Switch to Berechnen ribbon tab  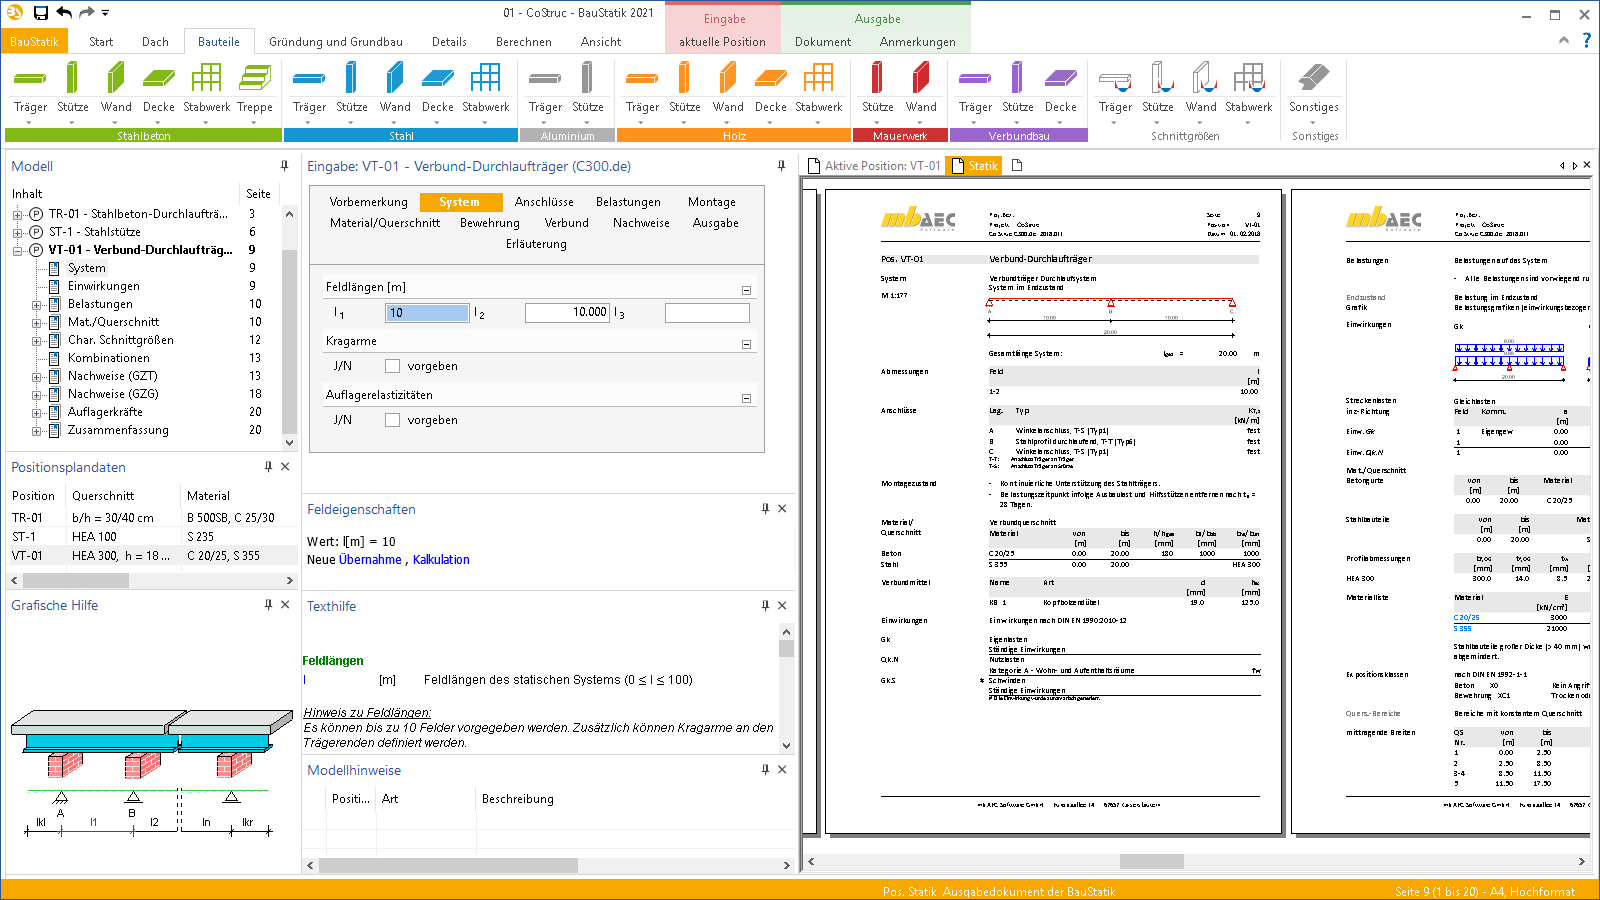coord(524,42)
